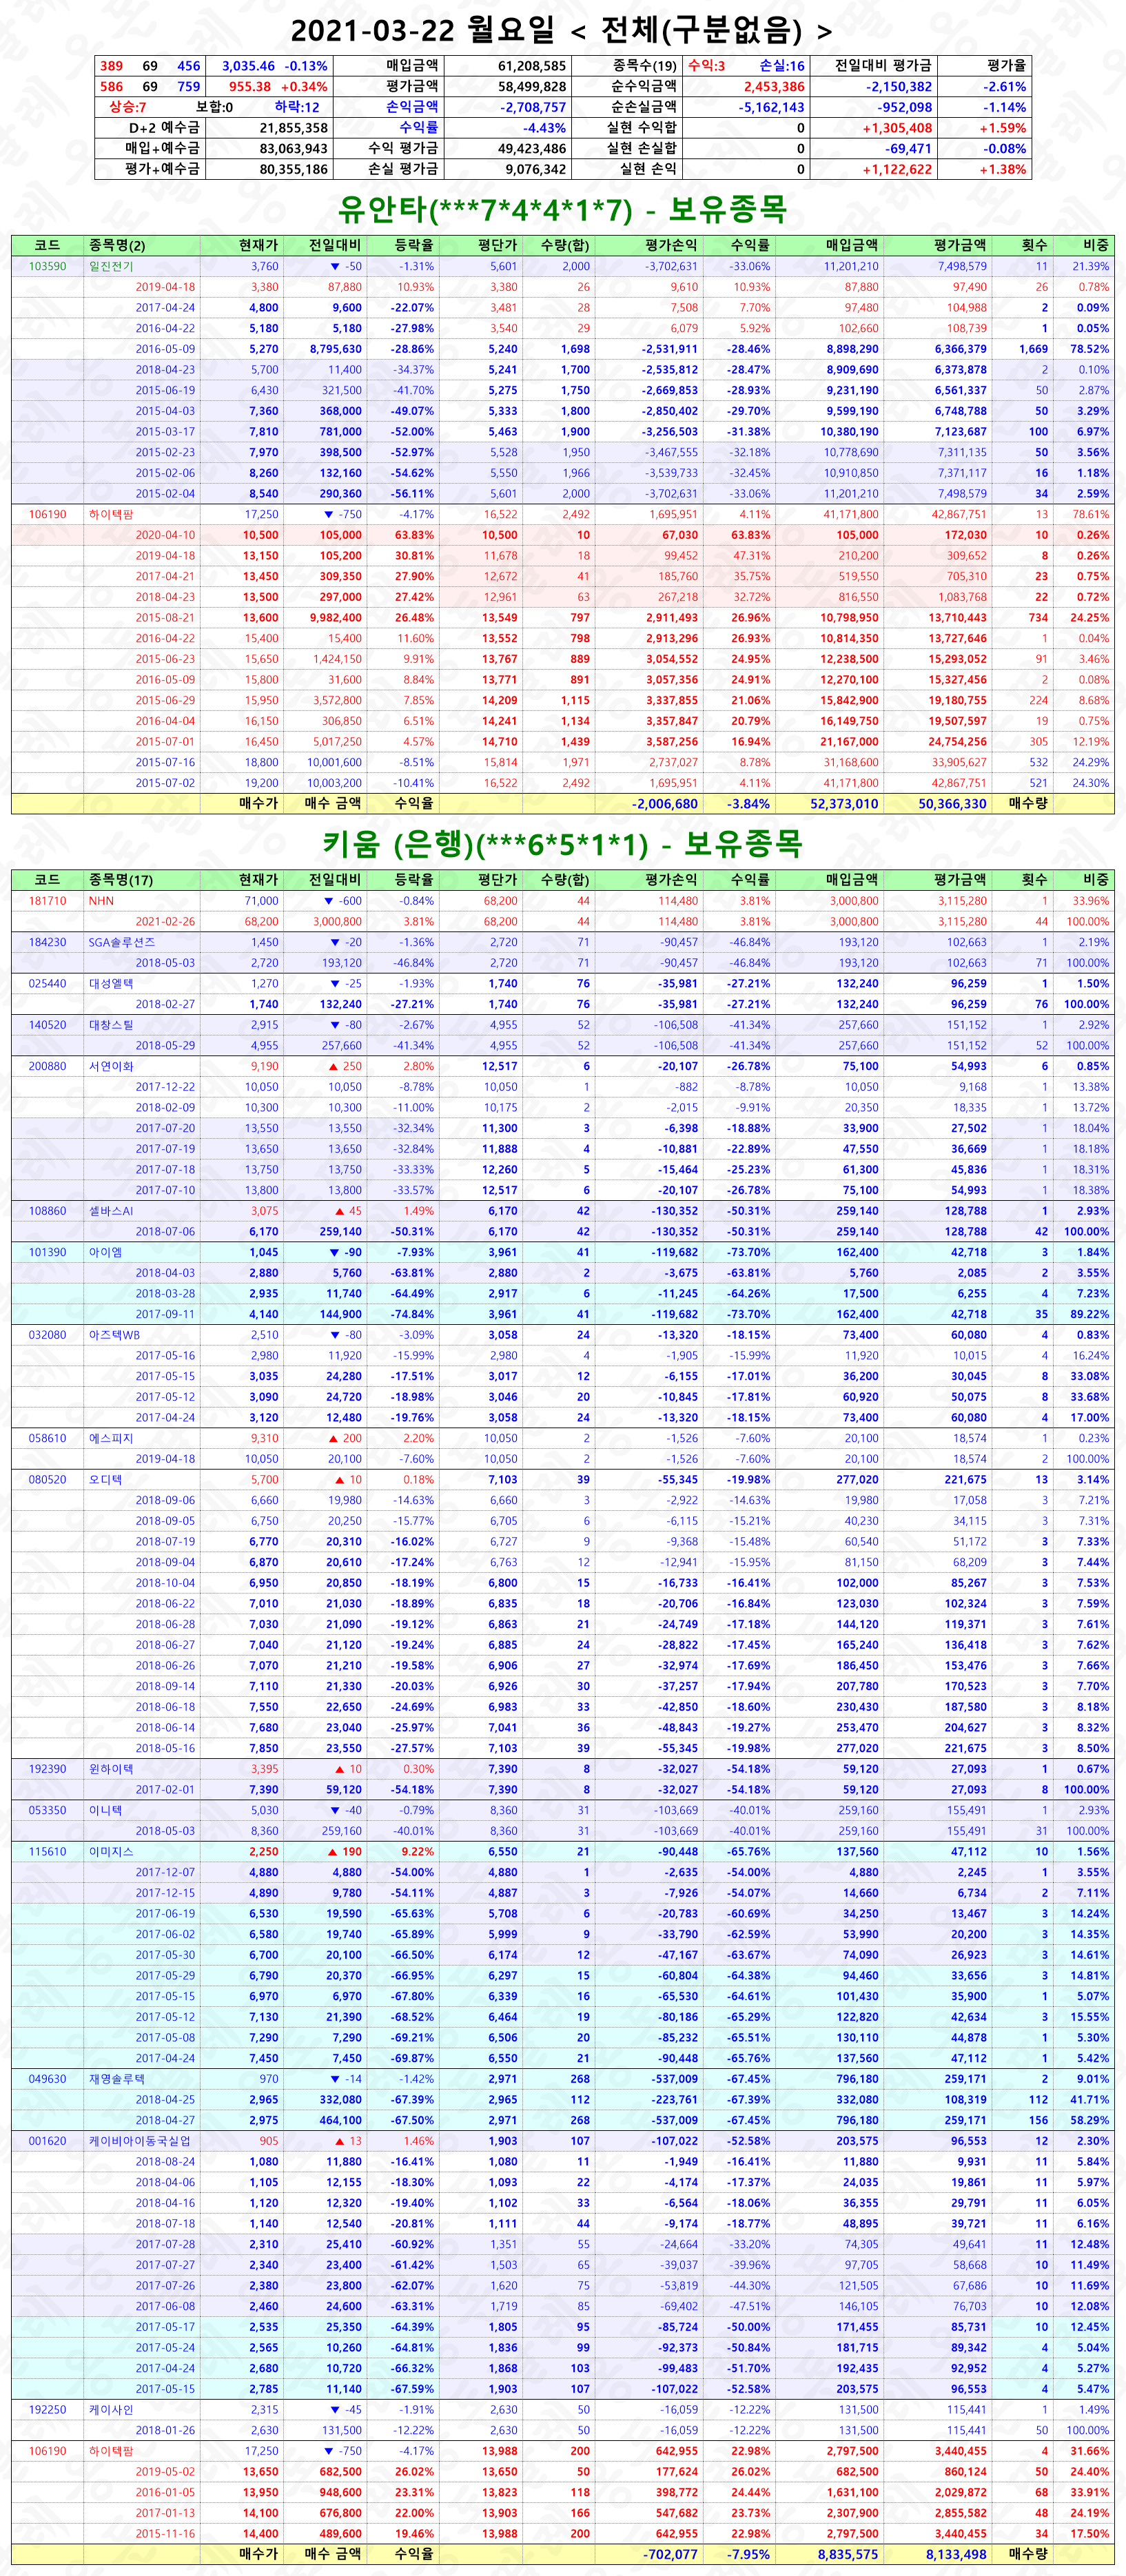Select the 매입+예수금 value 83,063,943
The image size is (1126, 2576).
click(x=294, y=148)
